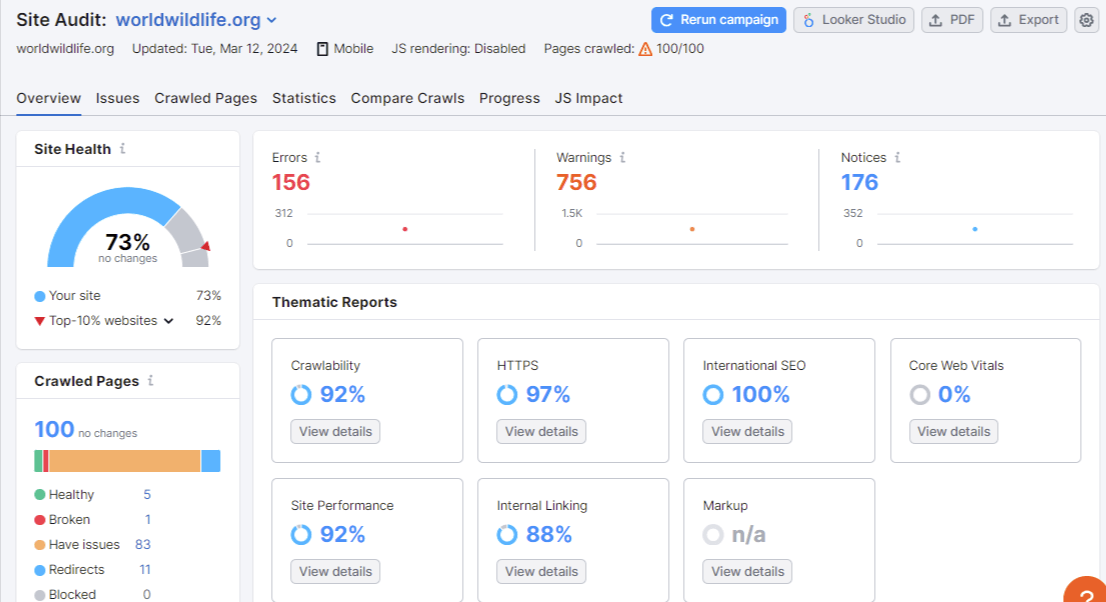Click the Notices info icon
The height and width of the screenshot is (602, 1106).
coord(897,158)
